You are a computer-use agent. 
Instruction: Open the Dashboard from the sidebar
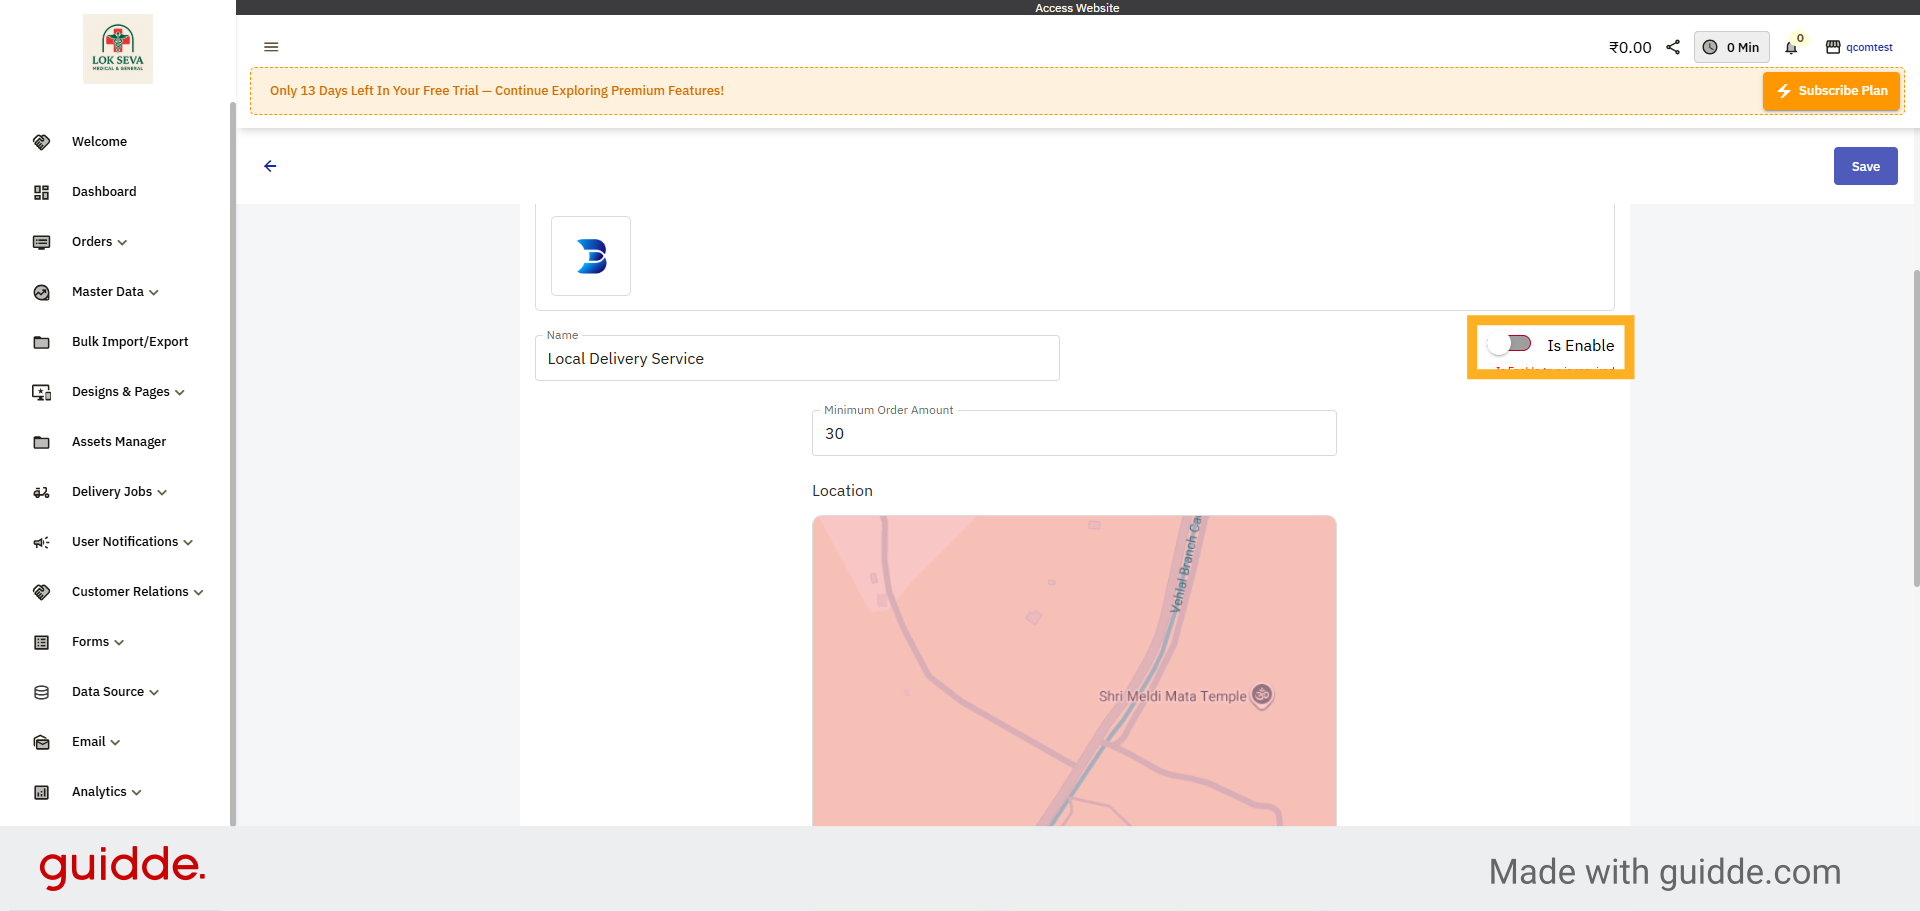point(104,191)
